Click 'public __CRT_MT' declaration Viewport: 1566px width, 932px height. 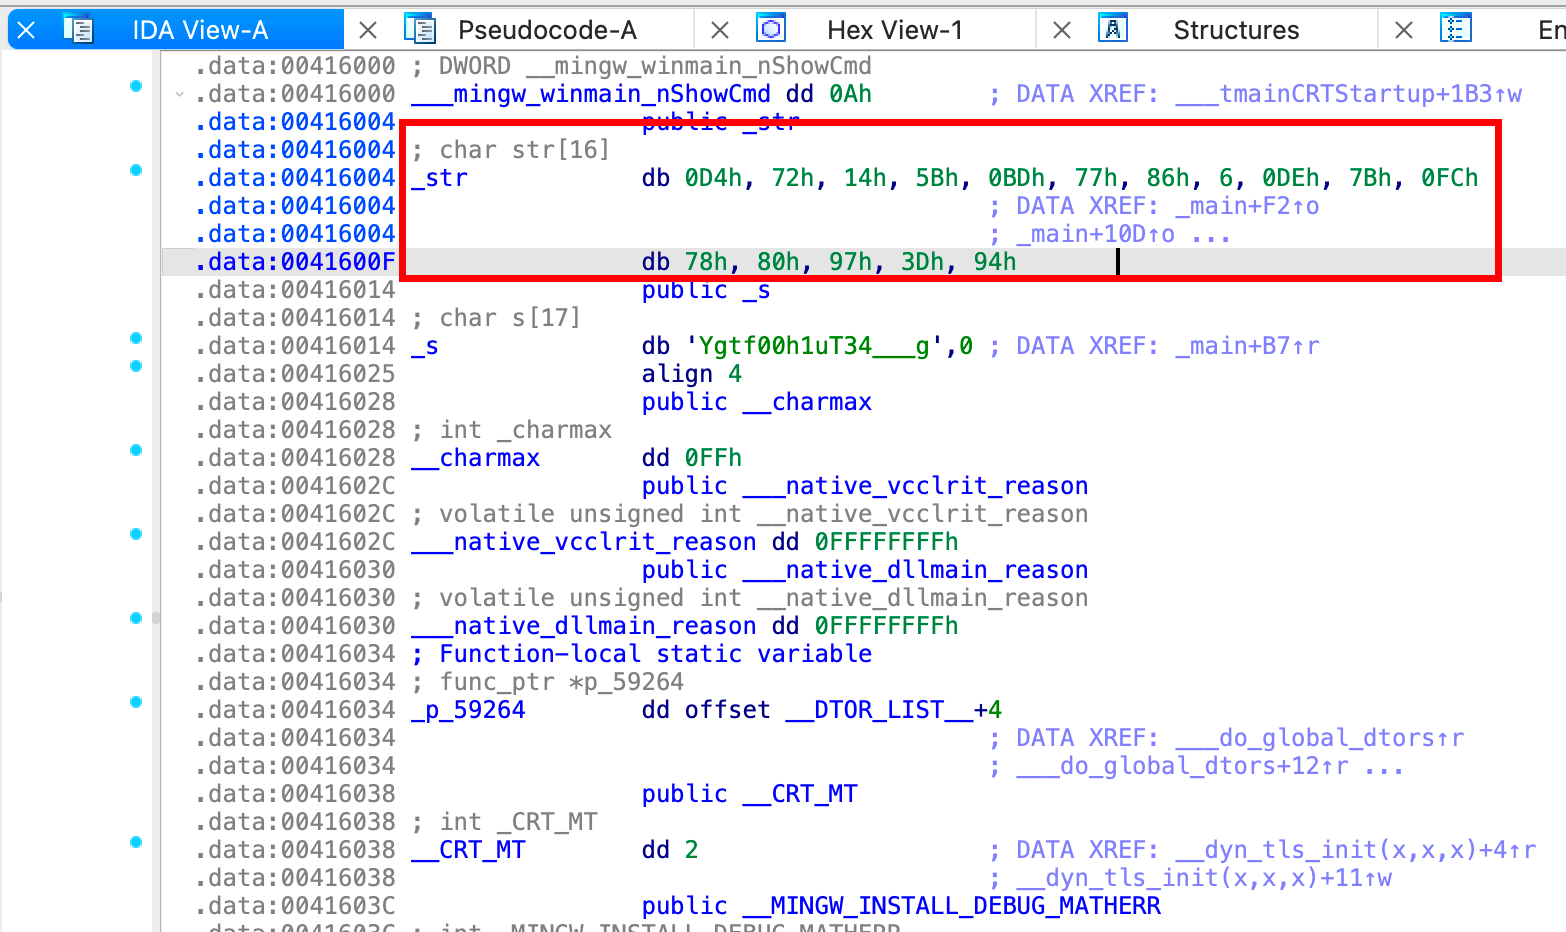tap(750, 794)
